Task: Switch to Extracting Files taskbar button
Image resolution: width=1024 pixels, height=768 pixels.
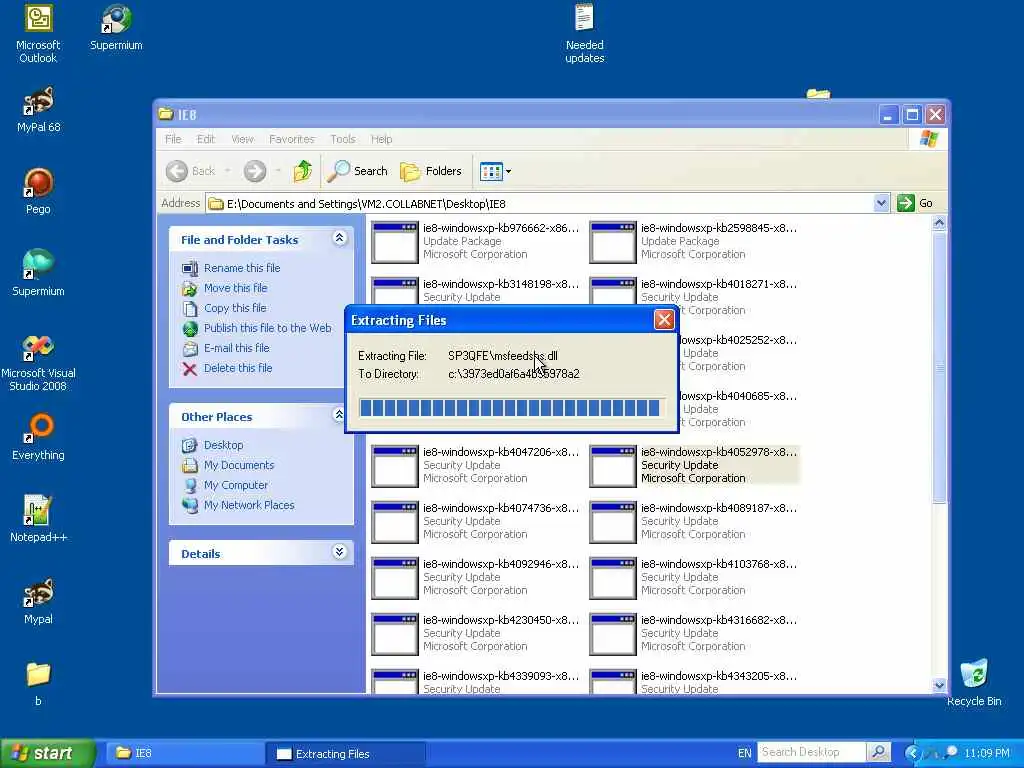Action: 346,753
